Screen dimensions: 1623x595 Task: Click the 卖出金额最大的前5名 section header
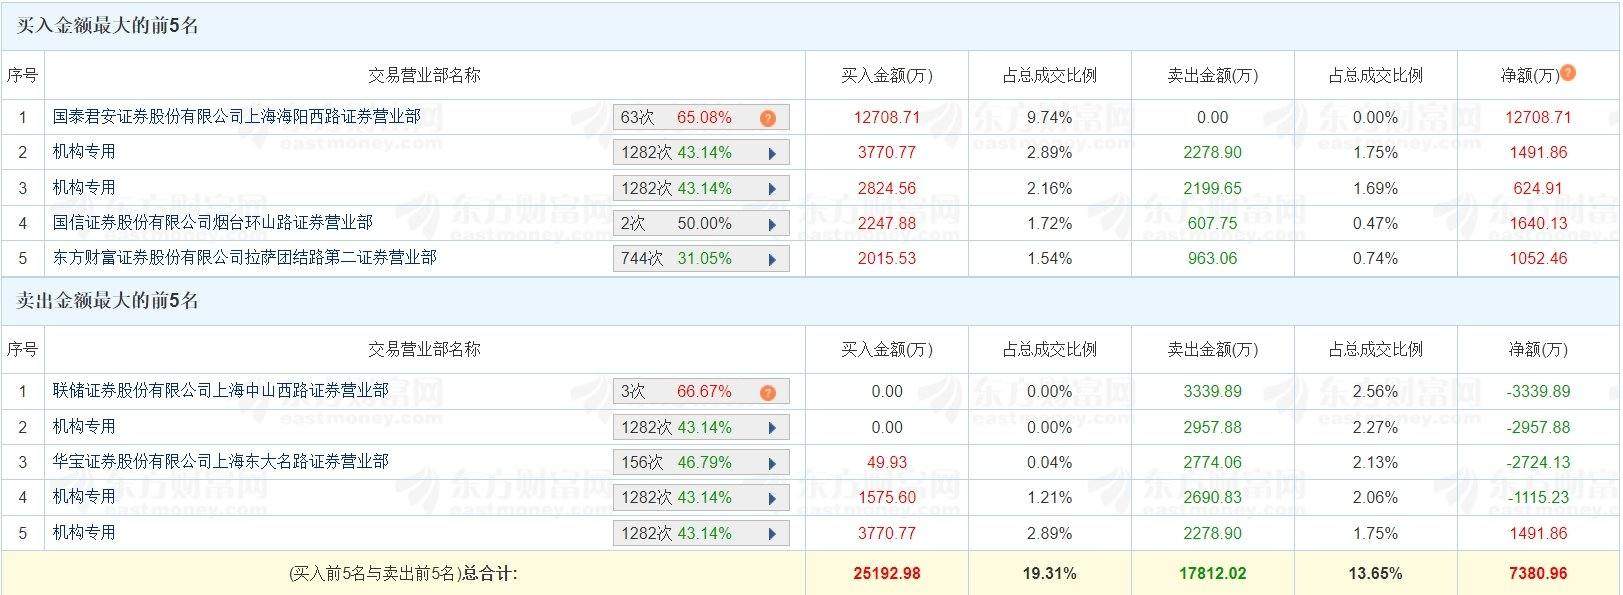click(108, 301)
